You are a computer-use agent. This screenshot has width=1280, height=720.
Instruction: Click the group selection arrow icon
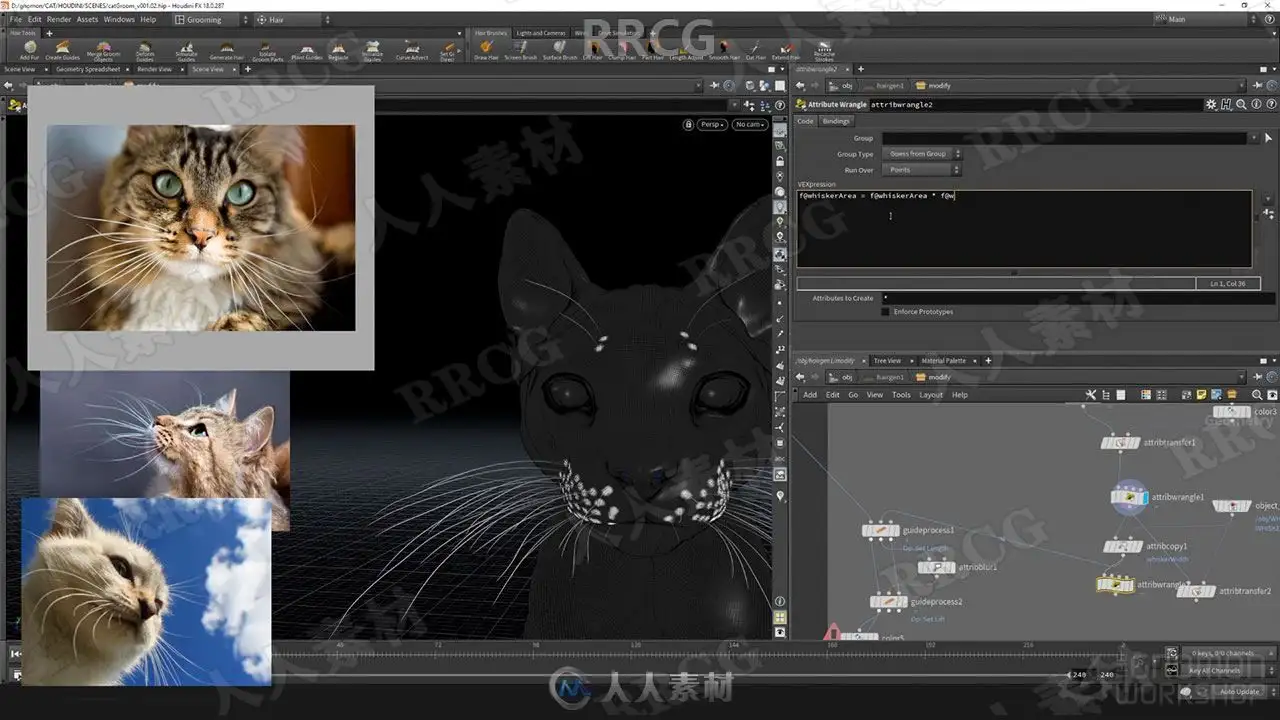[x=1268, y=138]
